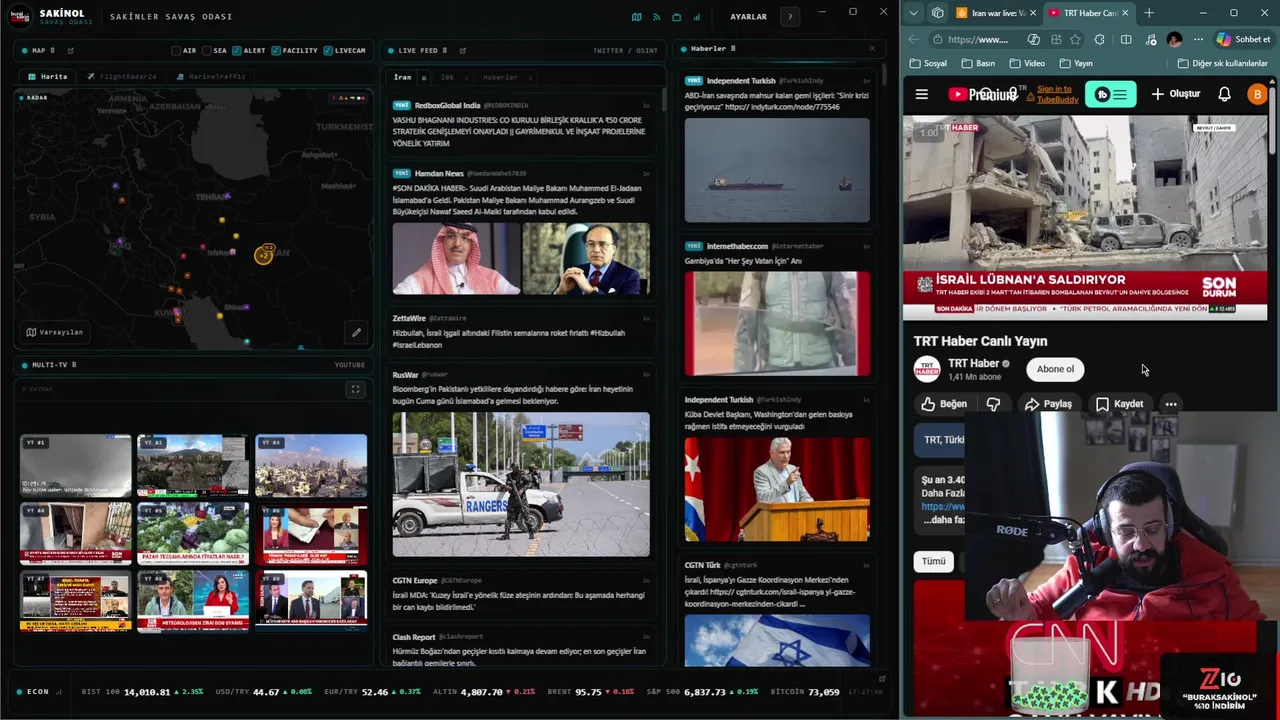
Task: Open the AYARLAR settings button
Action: [748, 17]
